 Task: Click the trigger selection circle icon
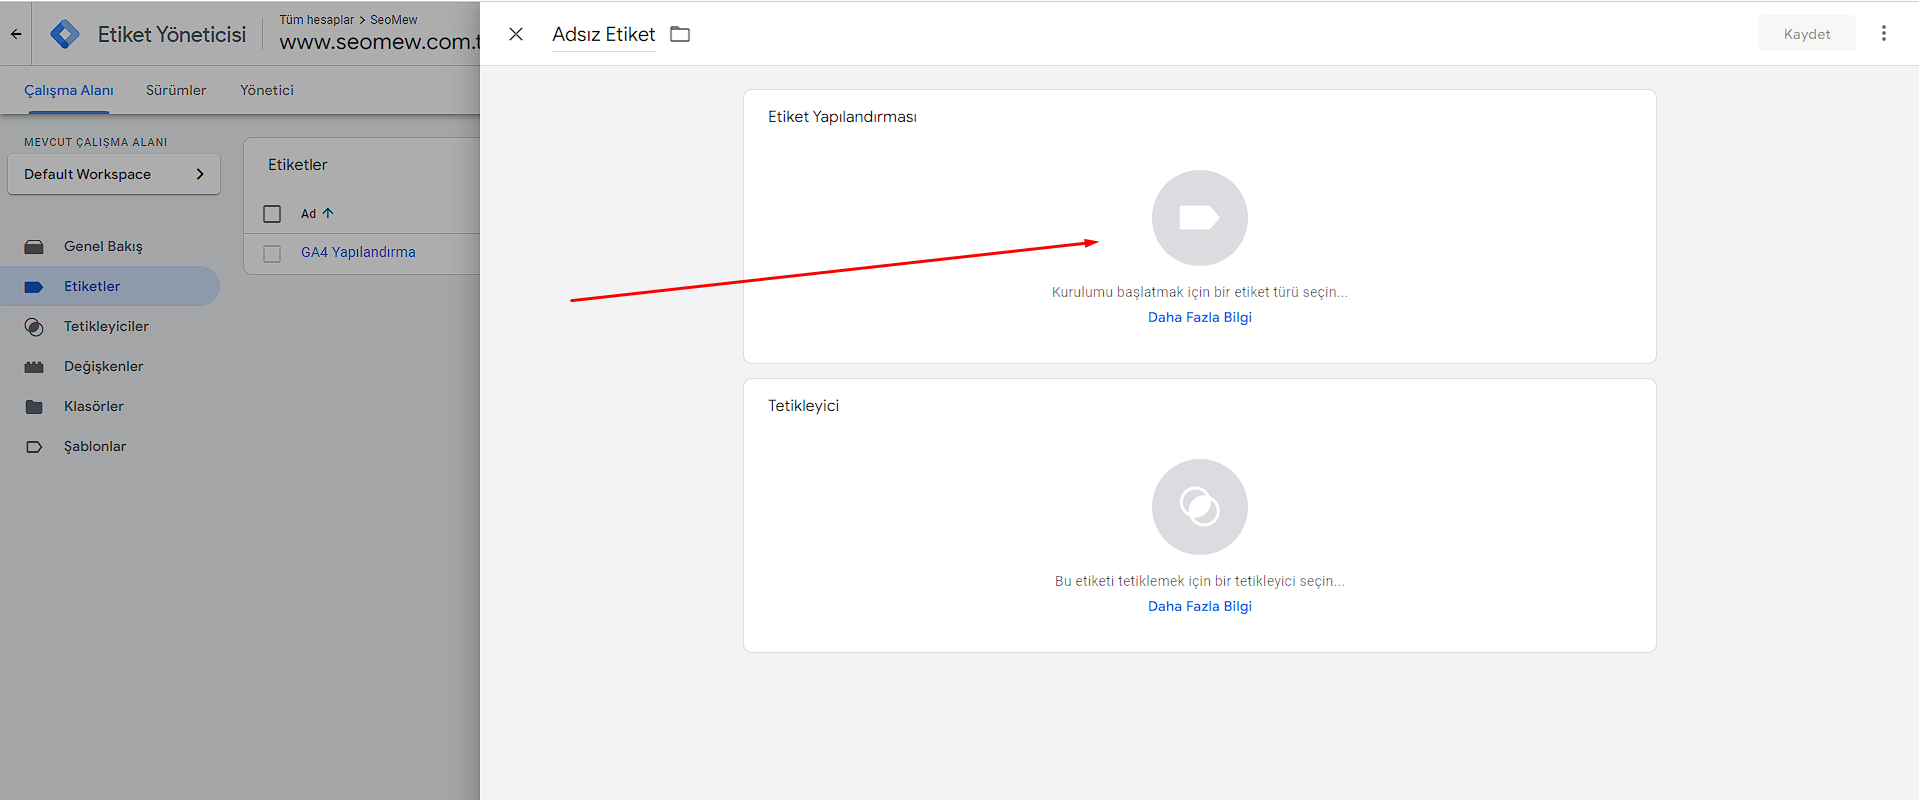point(1199,507)
